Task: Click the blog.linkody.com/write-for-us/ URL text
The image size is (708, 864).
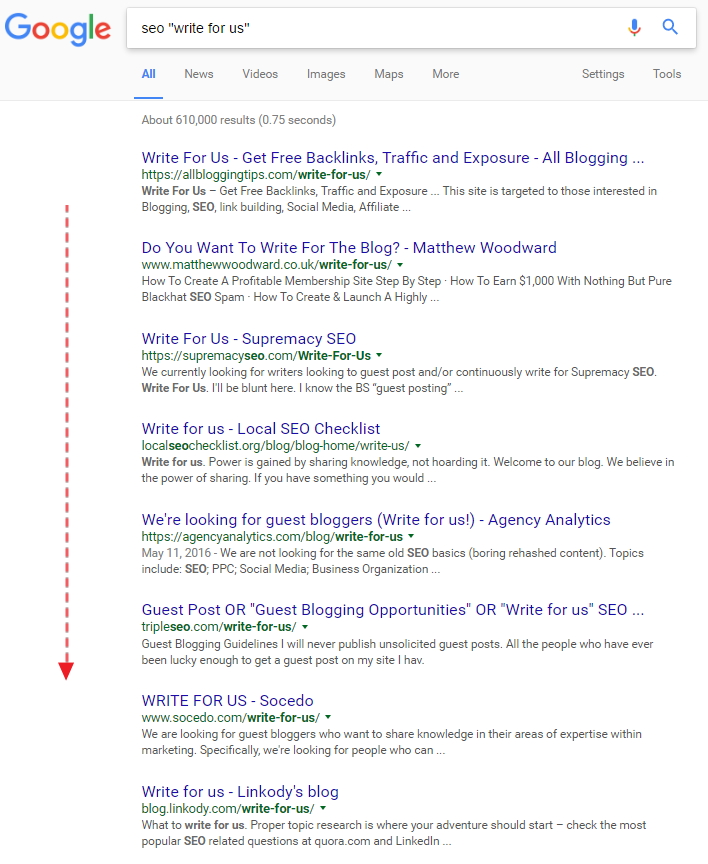Action: pyautogui.click(x=228, y=808)
